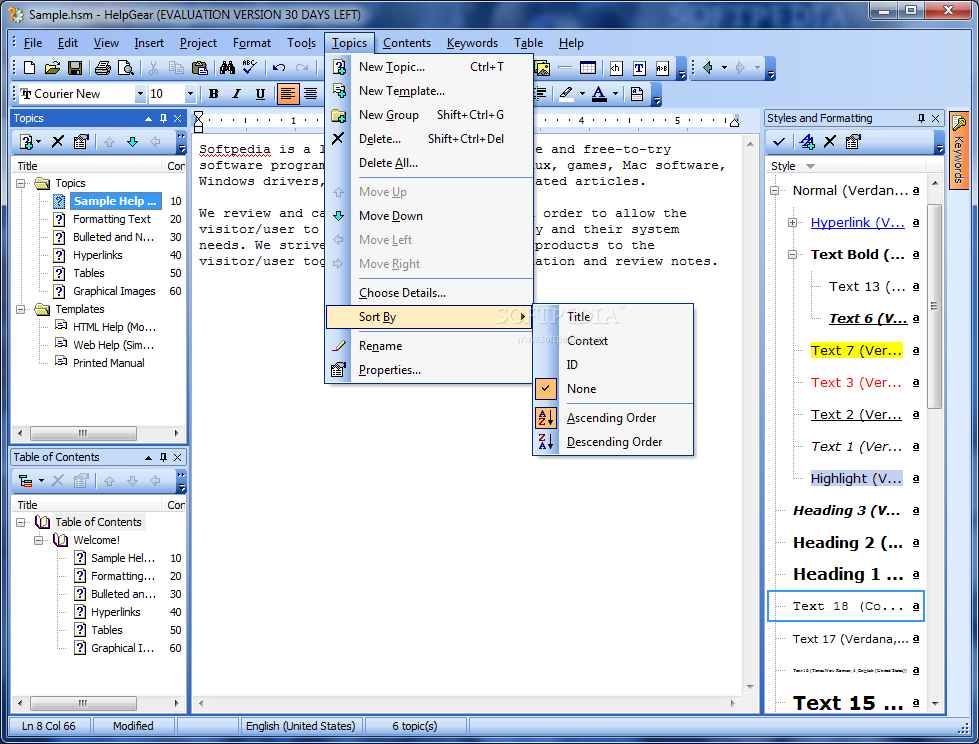
Task: Run the spell check ABC icon
Action: 249,68
